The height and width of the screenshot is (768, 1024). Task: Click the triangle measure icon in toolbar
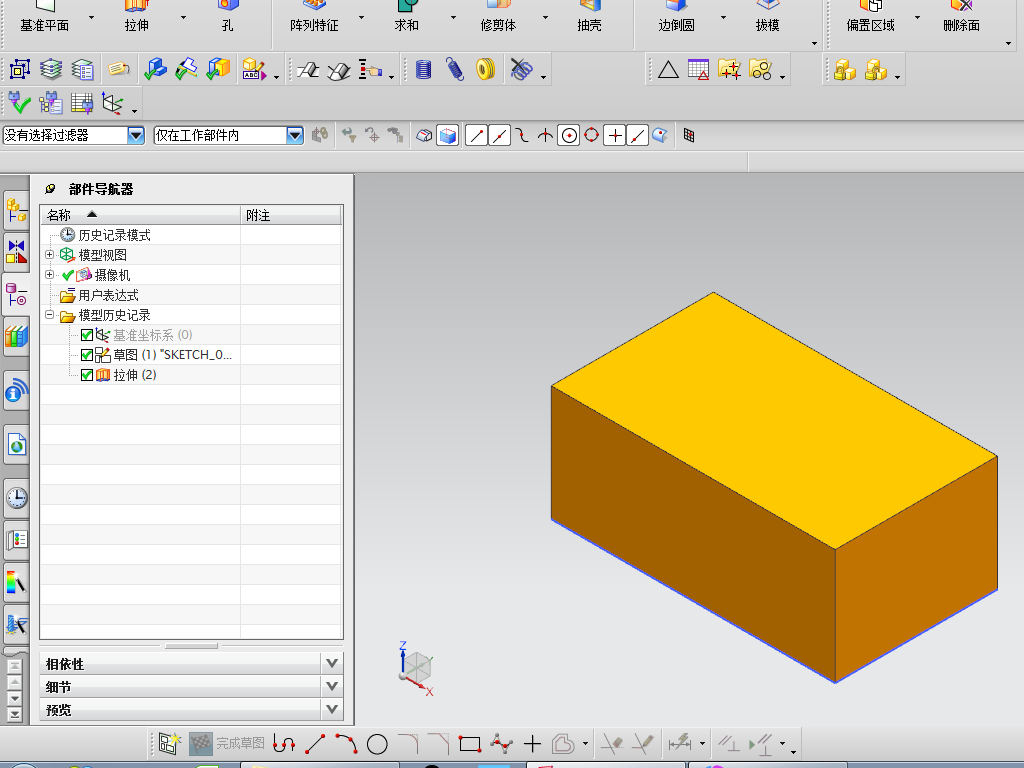[668, 69]
